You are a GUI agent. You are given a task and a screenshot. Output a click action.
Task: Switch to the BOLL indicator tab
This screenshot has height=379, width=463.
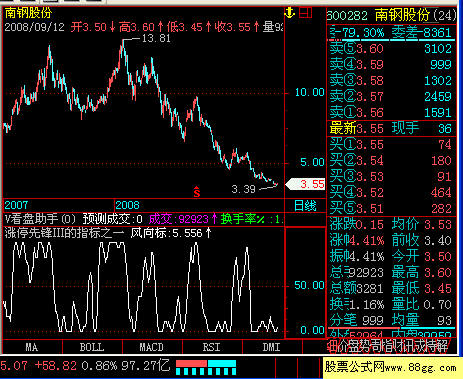92,347
